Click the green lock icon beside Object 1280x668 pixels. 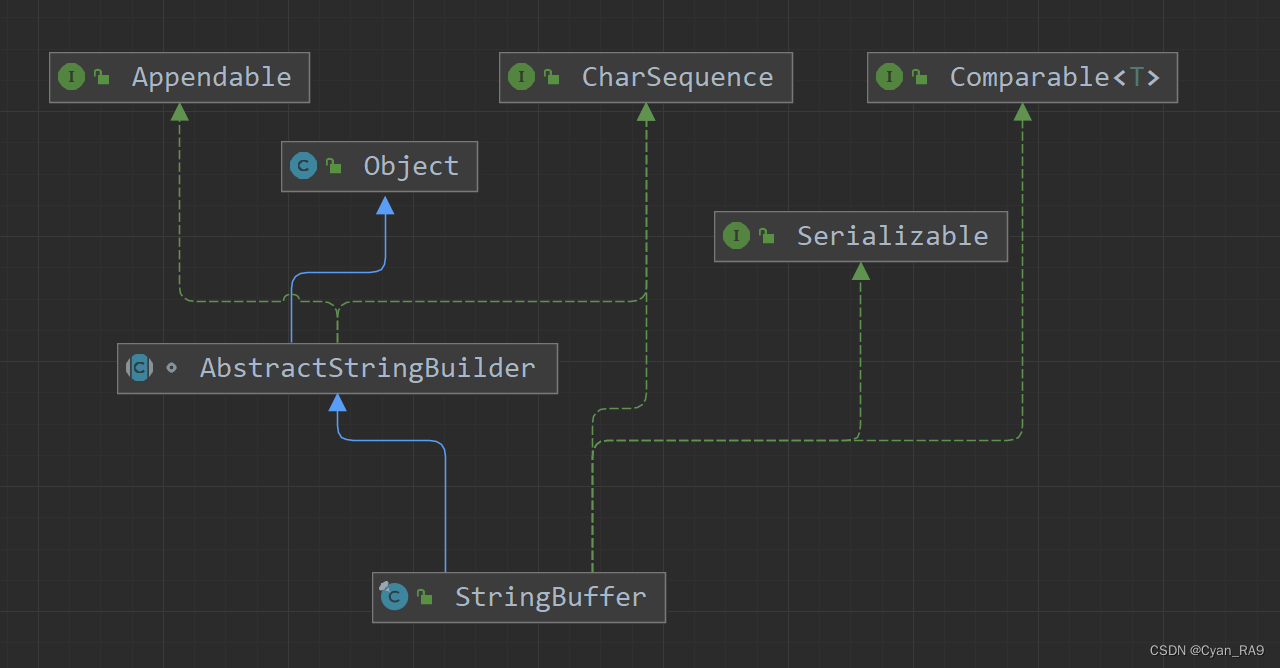pos(334,166)
